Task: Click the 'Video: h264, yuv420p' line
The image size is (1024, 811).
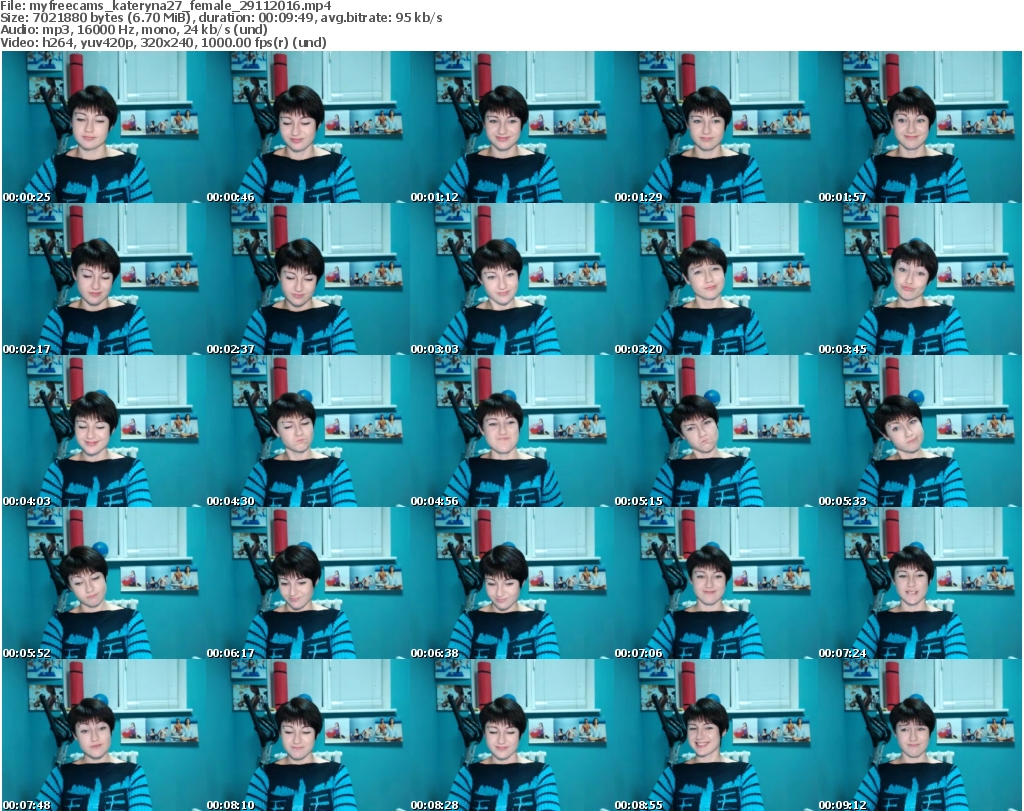Action: click(163, 42)
